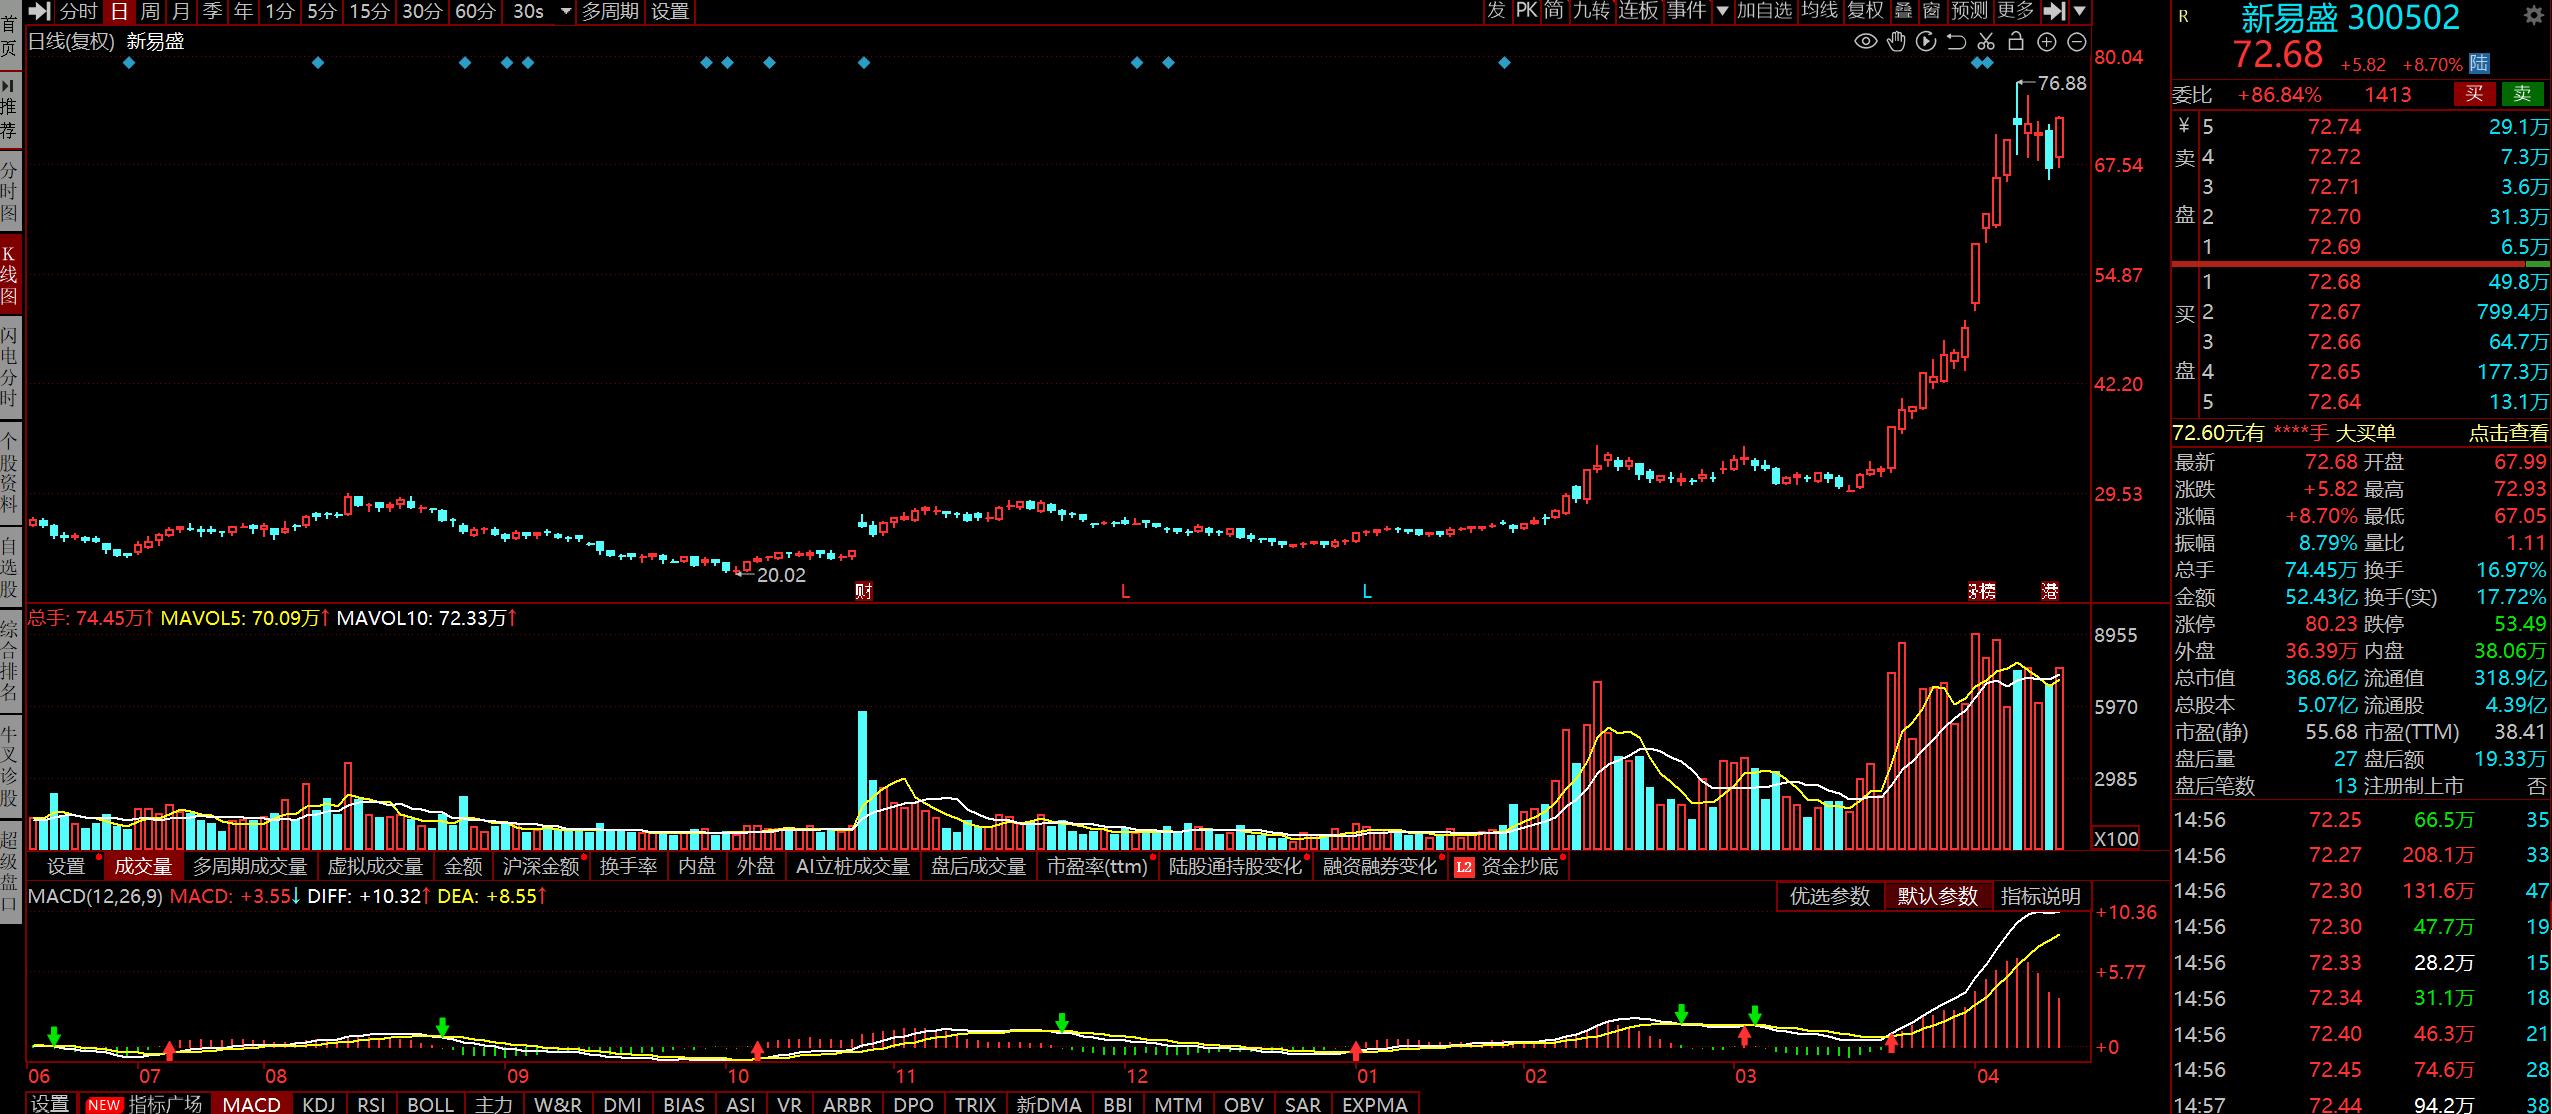
Task: Toggle the eye visibility icon on chart
Action: [x=1865, y=42]
